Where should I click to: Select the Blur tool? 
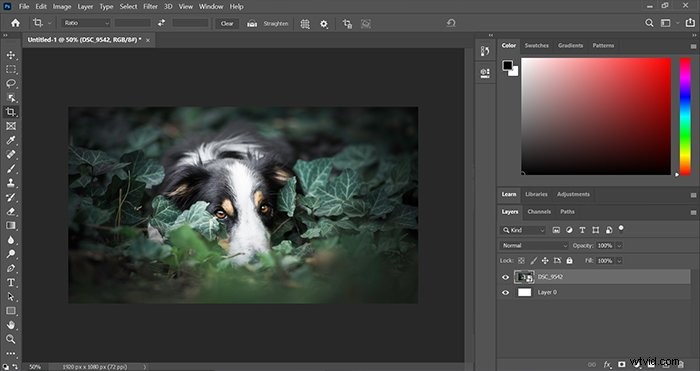point(11,240)
